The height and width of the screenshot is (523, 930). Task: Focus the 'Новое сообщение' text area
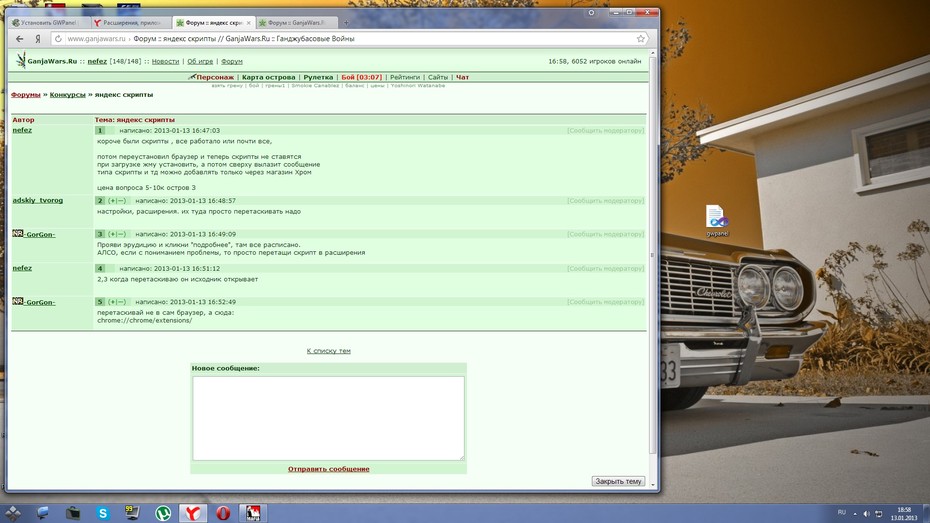point(328,418)
